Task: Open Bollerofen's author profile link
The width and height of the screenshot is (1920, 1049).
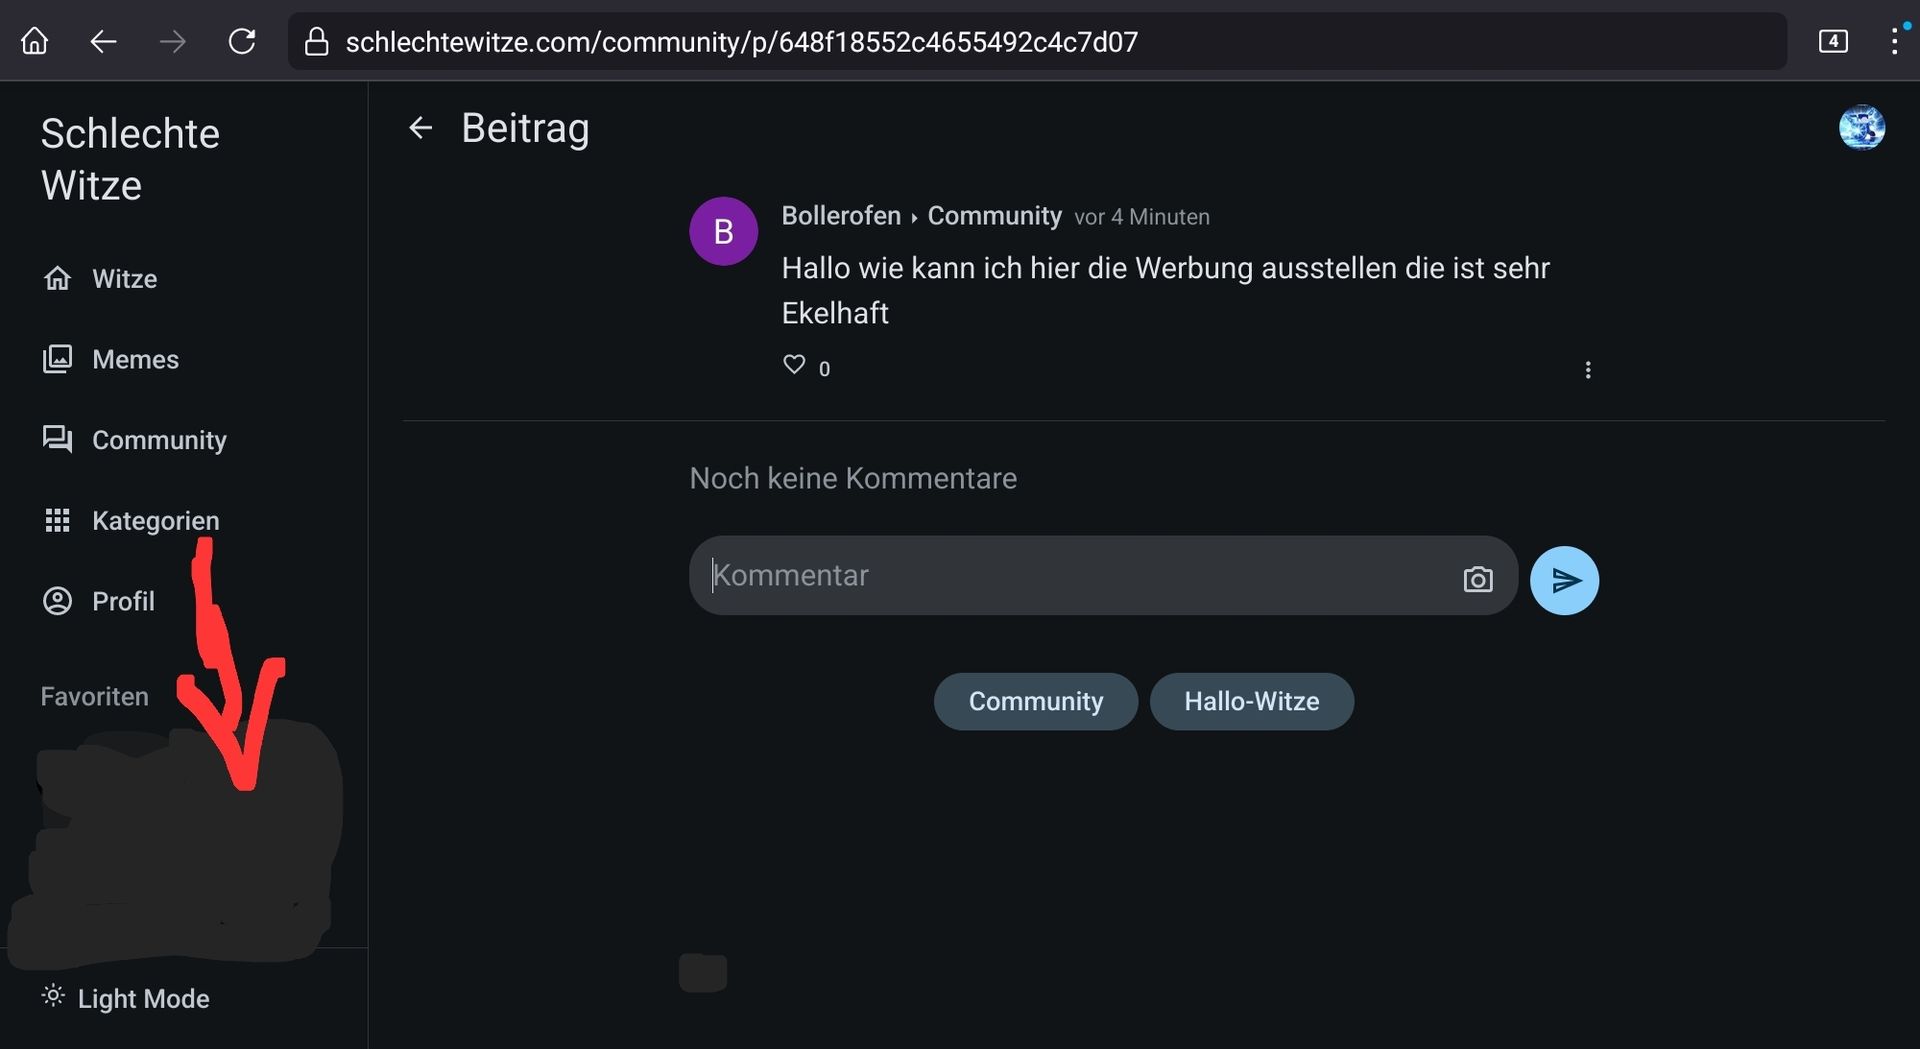Action: point(840,216)
